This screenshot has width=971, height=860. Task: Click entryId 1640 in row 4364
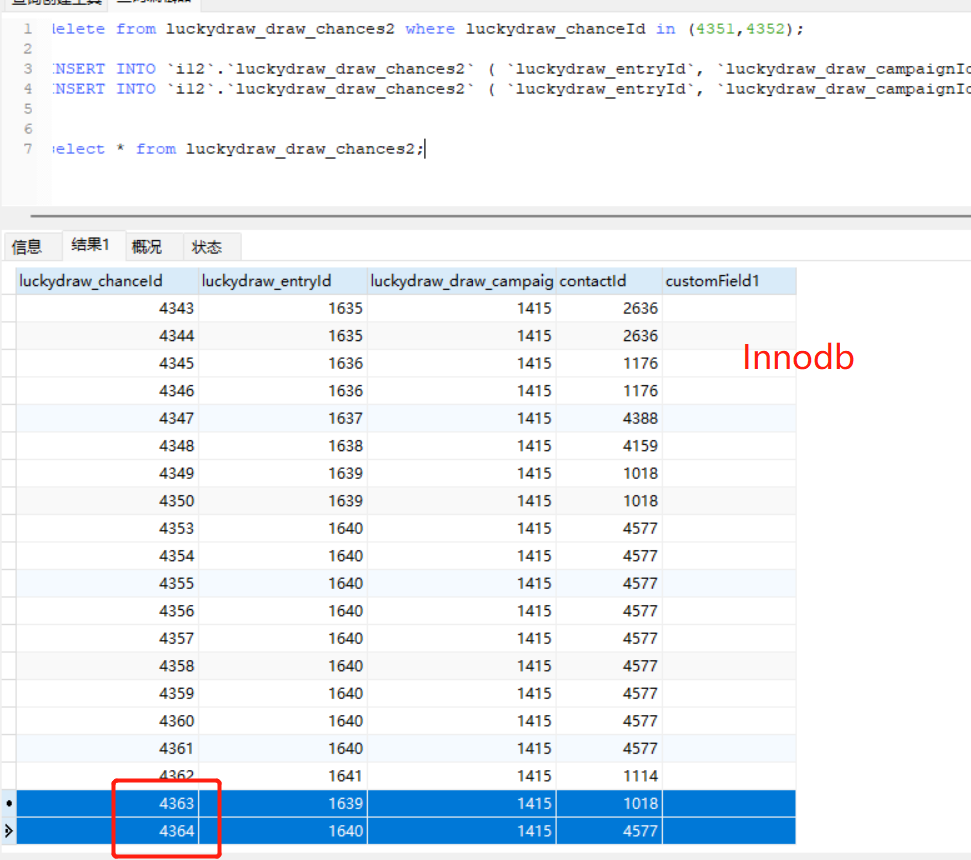click(283, 831)
